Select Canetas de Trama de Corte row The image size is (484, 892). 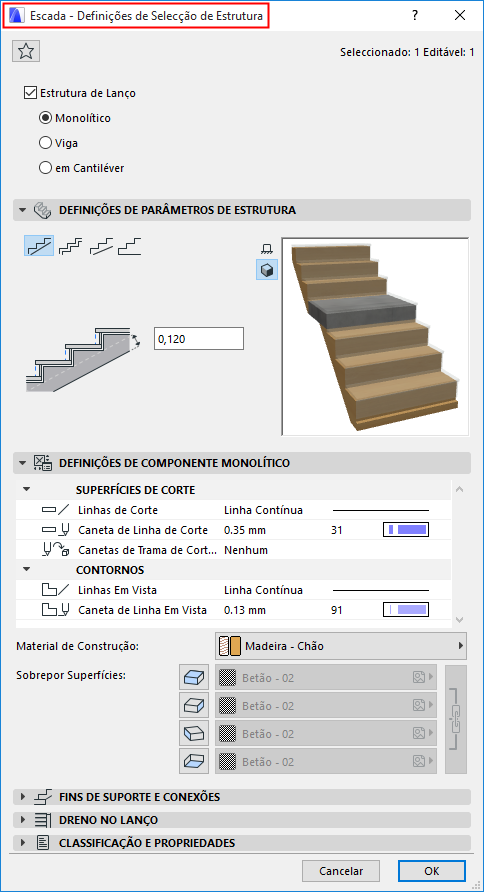[x=233, y=550]
